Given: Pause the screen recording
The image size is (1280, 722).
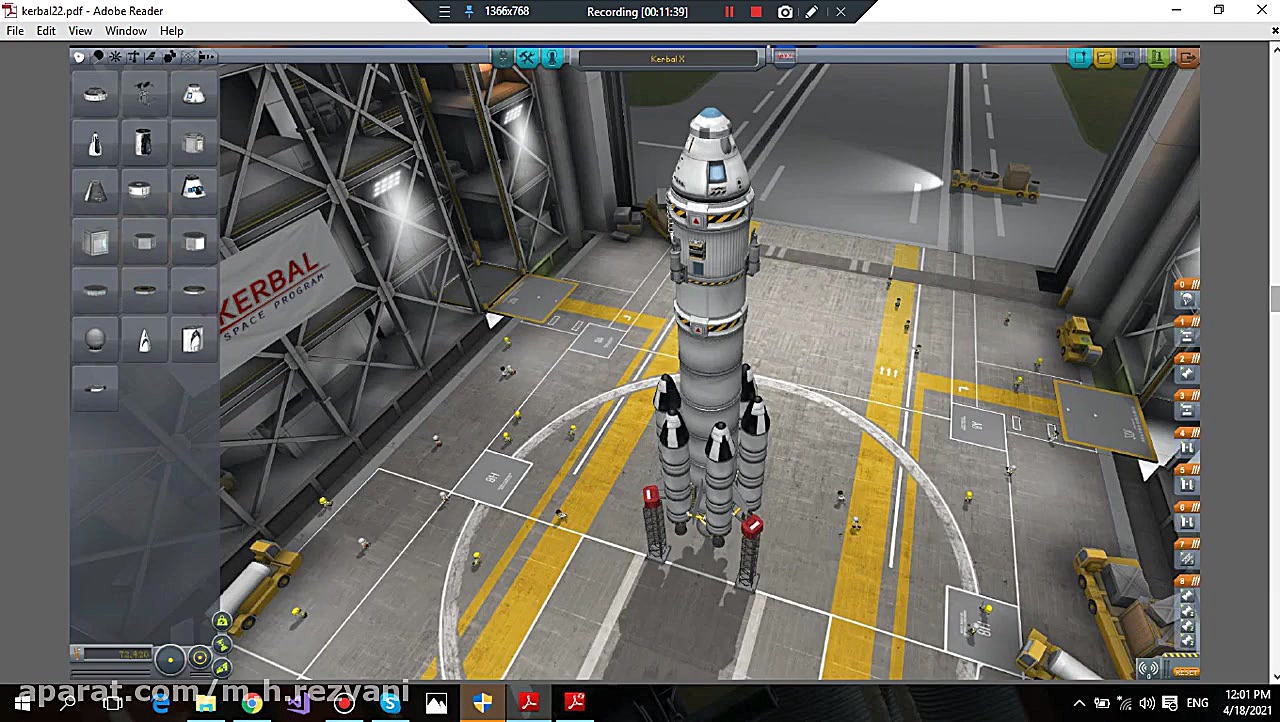Looking at the screenshot, I should point(729,12).
